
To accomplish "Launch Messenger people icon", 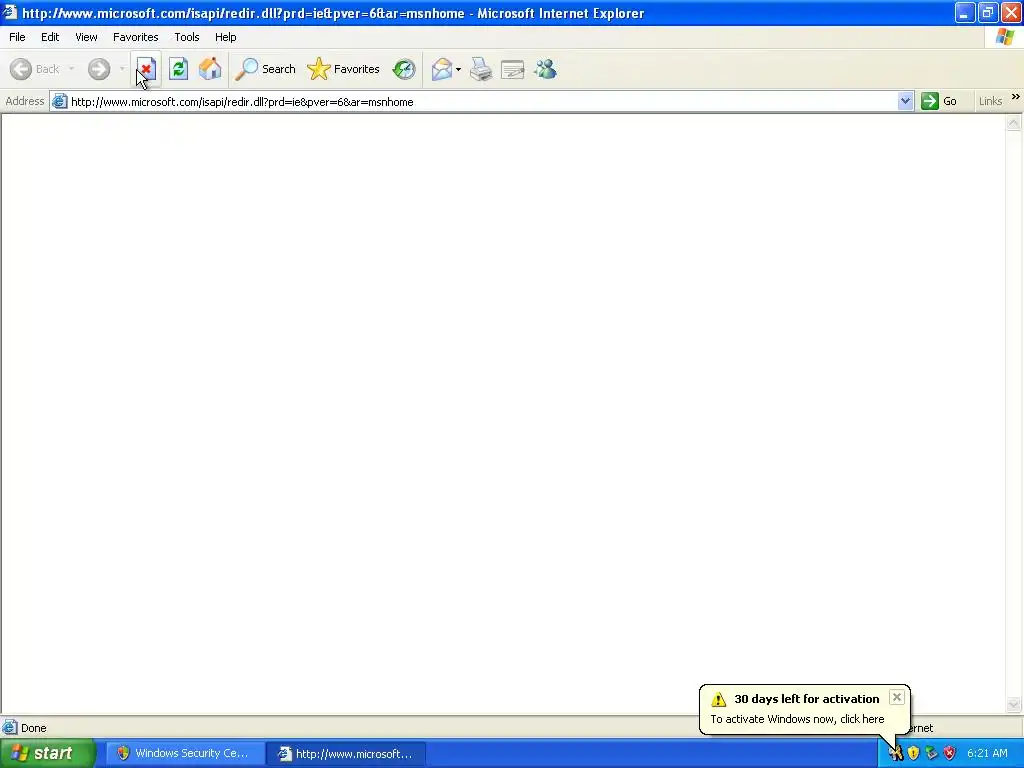I will [x=545, y=69].
